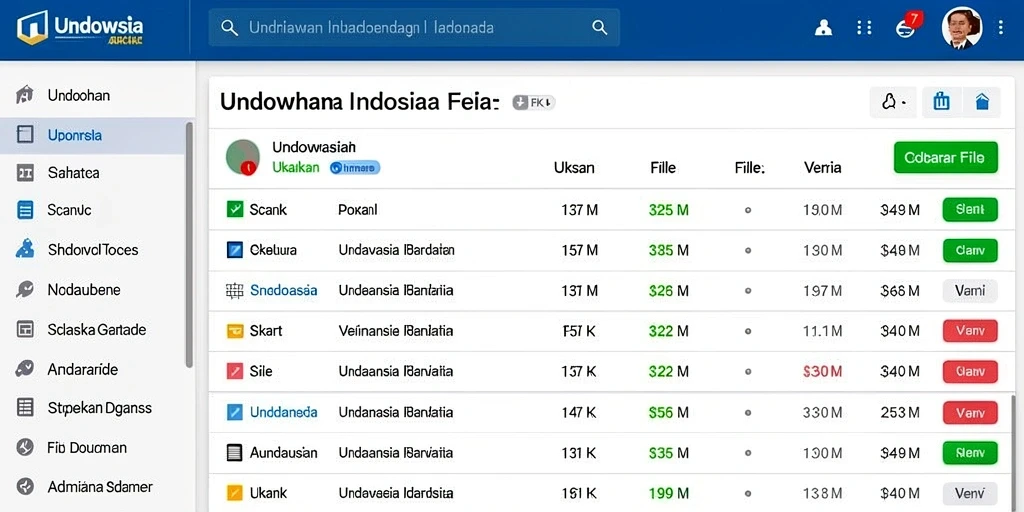Viewport: 1024px width, 512px height.
Task: Click the Ukaikan green link
Action: (296, 167)
